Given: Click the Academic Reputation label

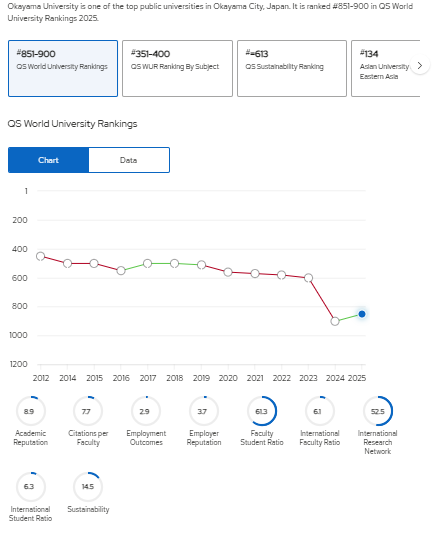Looking at the screenshot, I should [30, 438].
